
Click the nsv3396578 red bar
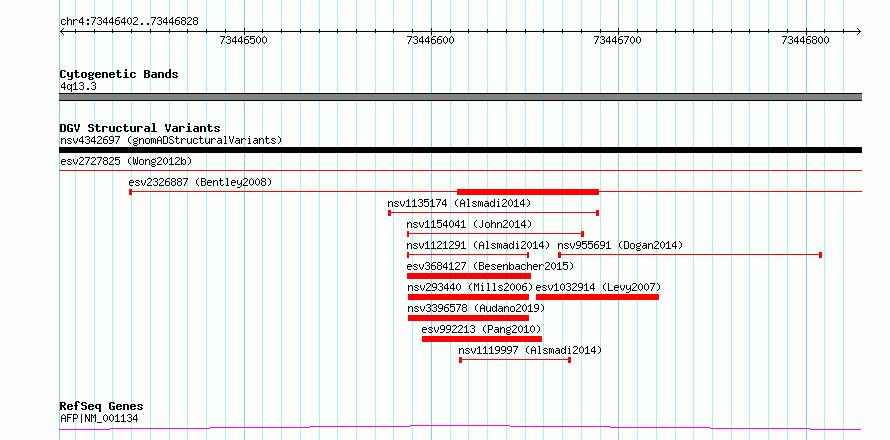coord(468,318)
